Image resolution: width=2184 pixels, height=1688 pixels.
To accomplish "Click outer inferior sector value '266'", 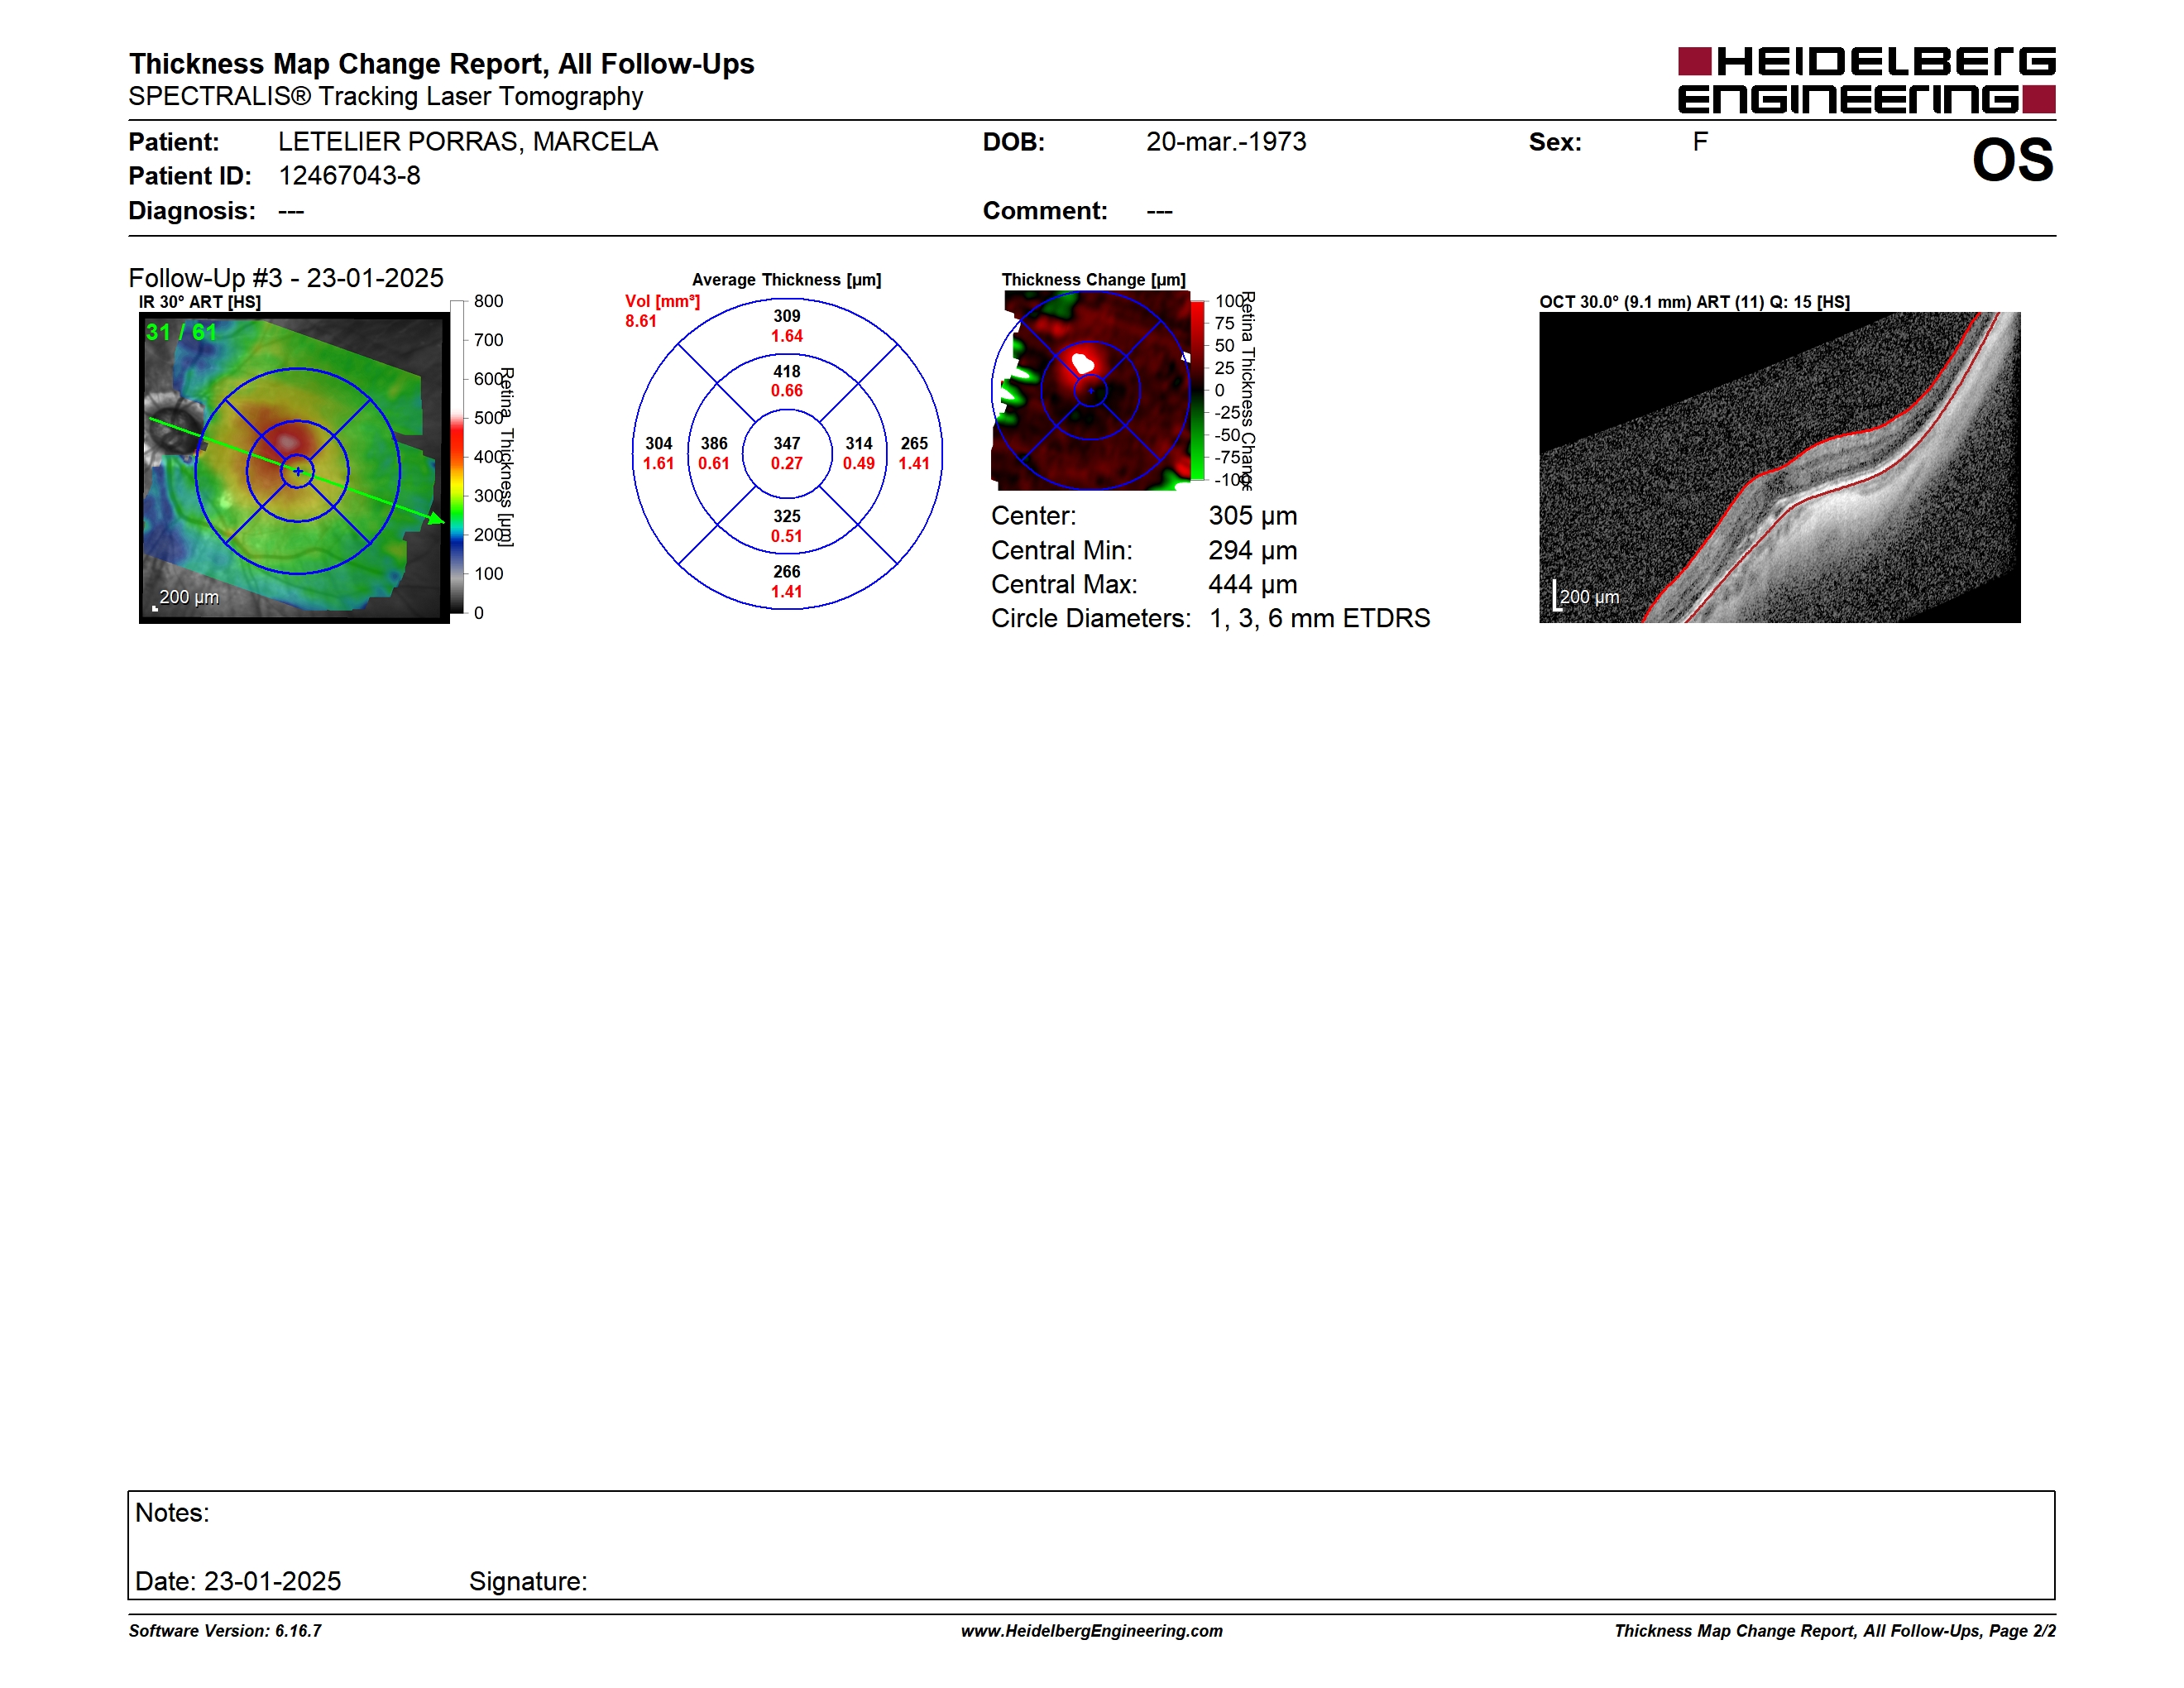I will click(787, 572).
